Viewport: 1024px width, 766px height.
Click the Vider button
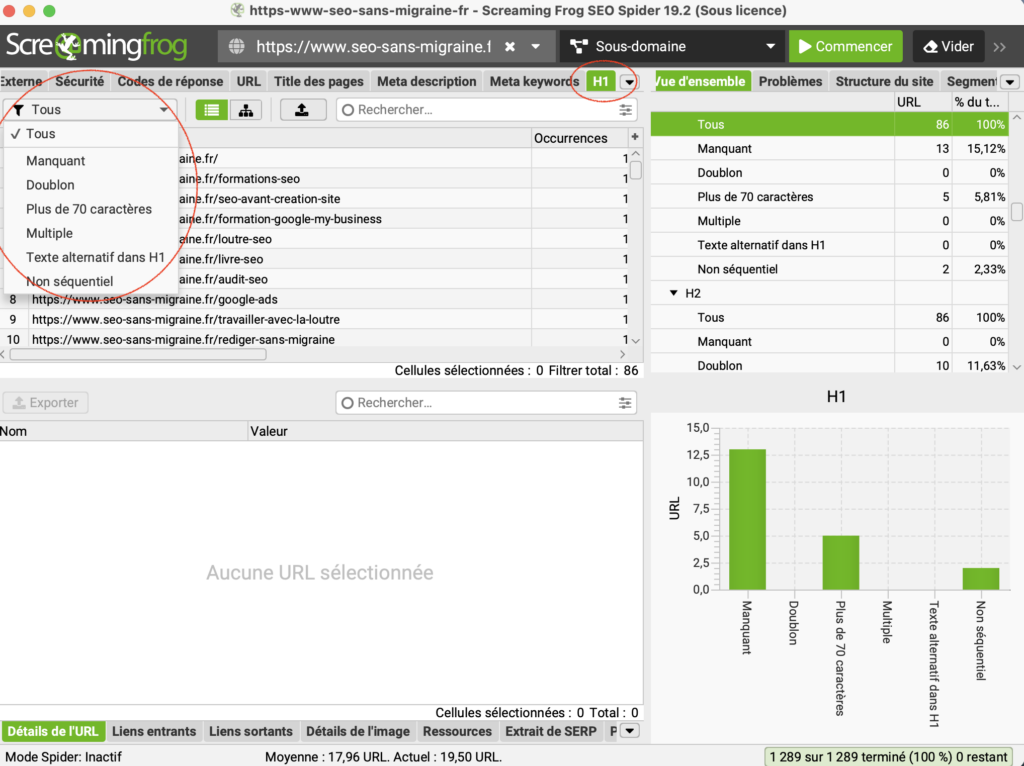(x=948, y=46)
